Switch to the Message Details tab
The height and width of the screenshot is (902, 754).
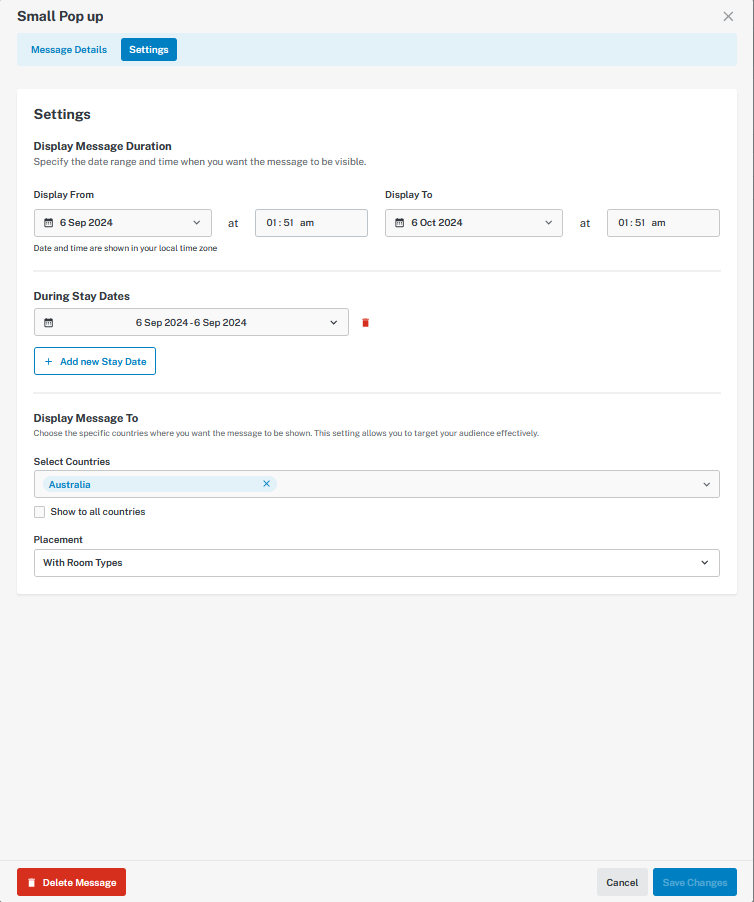click(69, 49)
